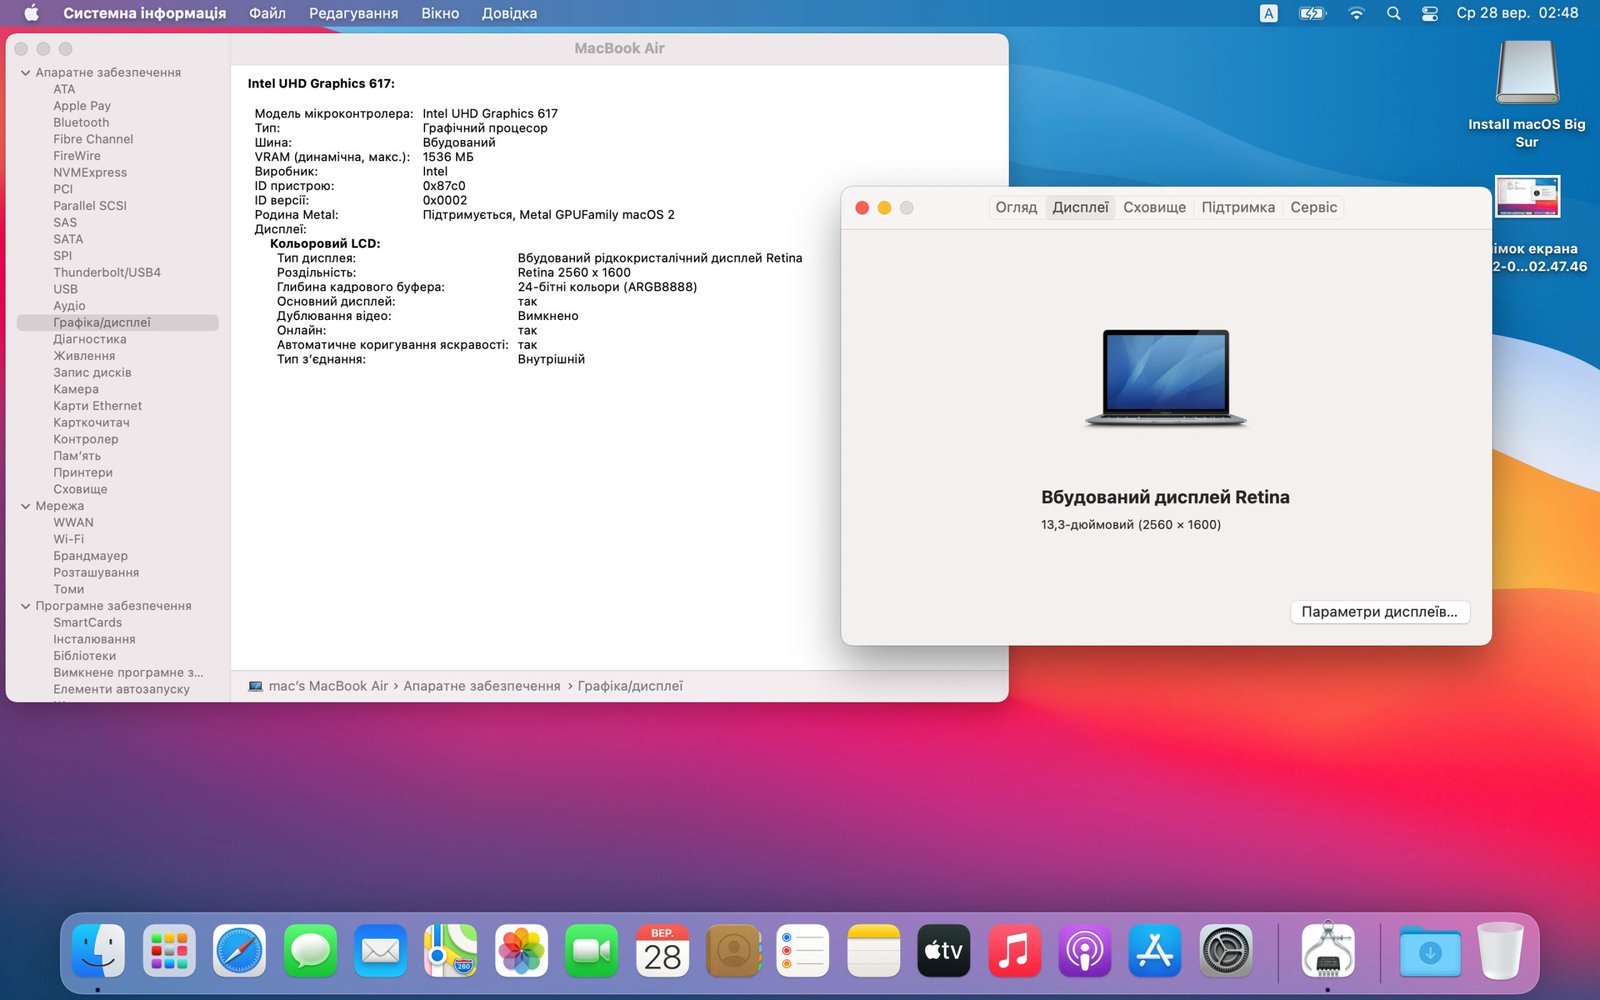
Task: Click the battery status icon
Action: point(1312,13)
